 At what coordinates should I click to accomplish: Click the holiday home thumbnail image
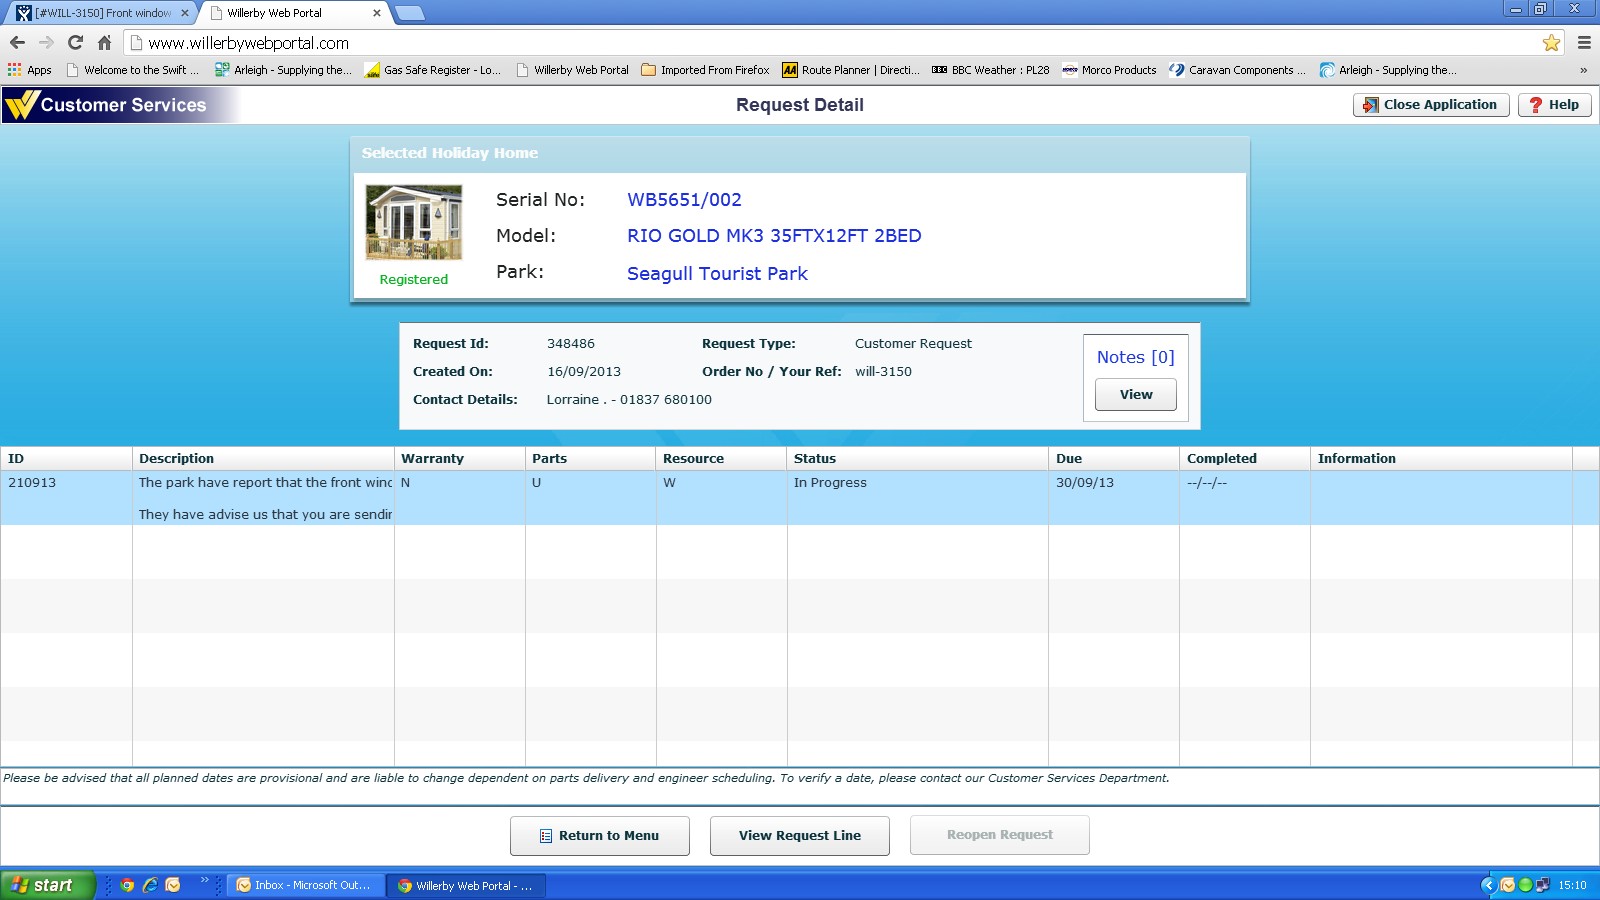[414, 222]
